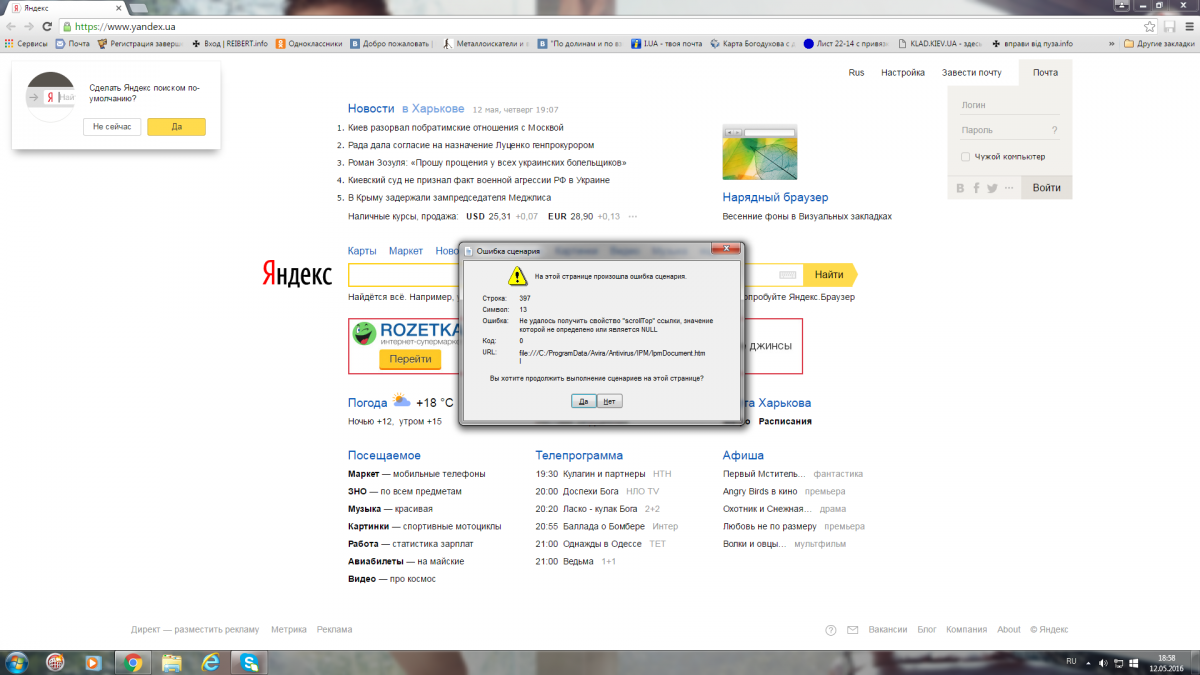The height and width of the screenshot is (675, 1200).
Task: Click the Нарядный браузер thumbnail image
Action: point(759,153)
